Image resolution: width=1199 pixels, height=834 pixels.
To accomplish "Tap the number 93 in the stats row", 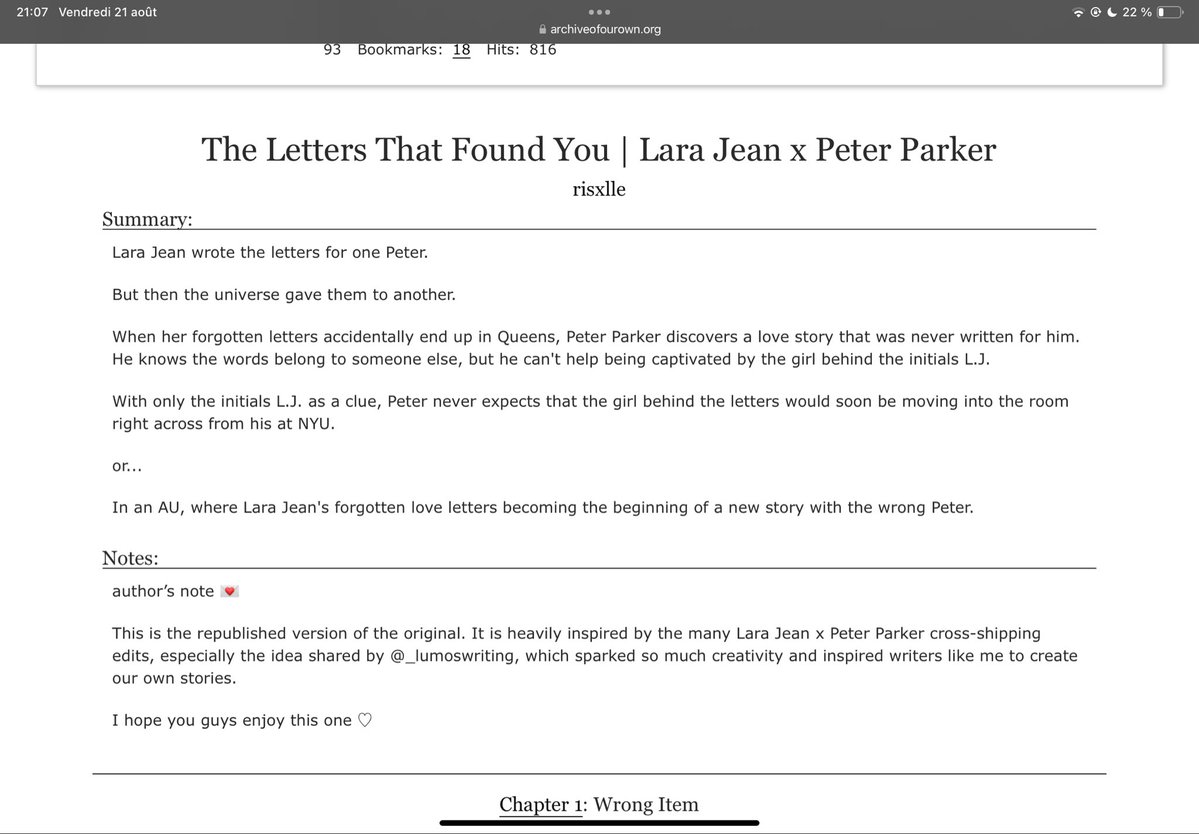I will [332, 50].
